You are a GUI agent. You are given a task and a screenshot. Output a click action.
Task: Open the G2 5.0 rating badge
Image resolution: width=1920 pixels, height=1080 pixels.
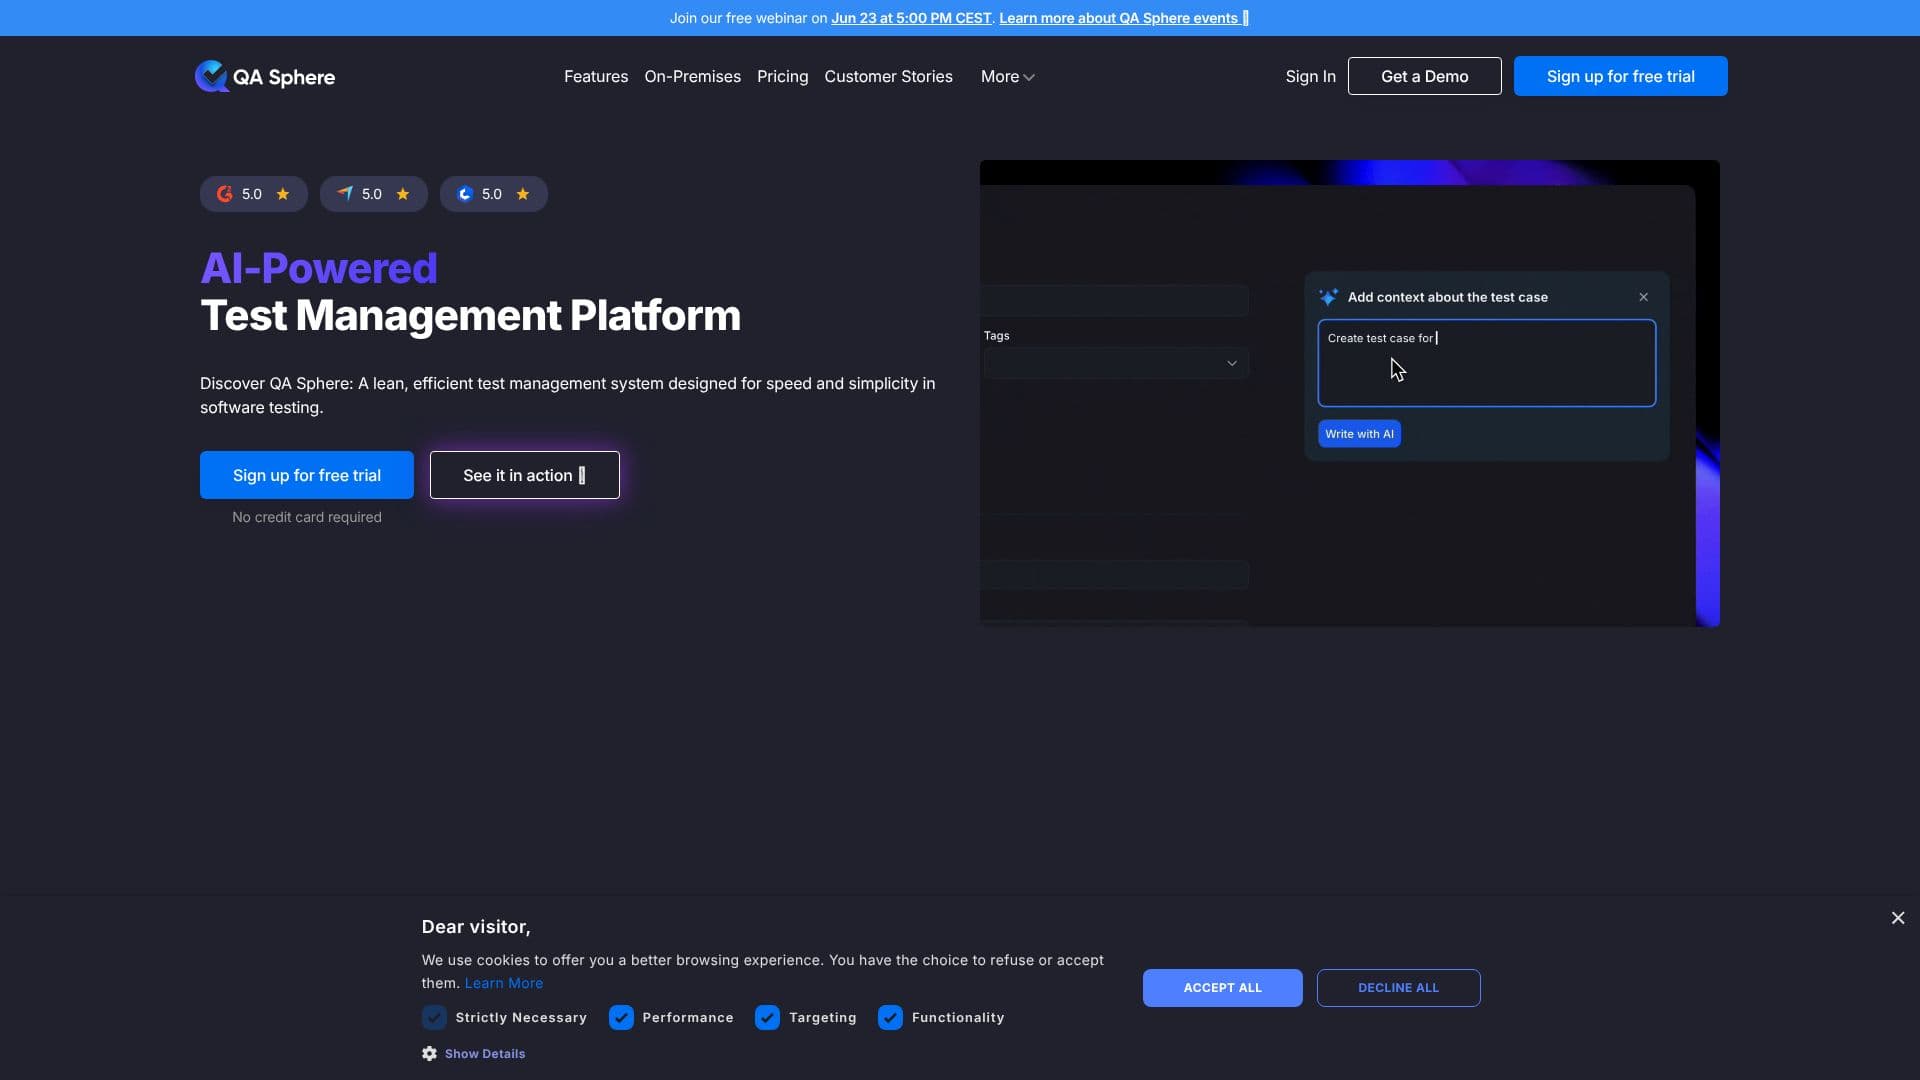coord(254,194)
